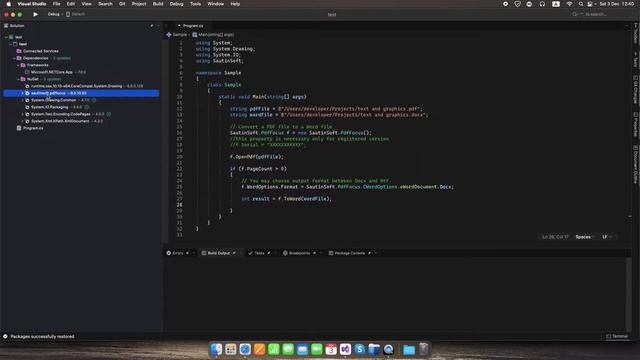The width and height of the screenshot is (640, 360).
Task: Collapse the NuGet folder
Action: (x=18, y=79)
